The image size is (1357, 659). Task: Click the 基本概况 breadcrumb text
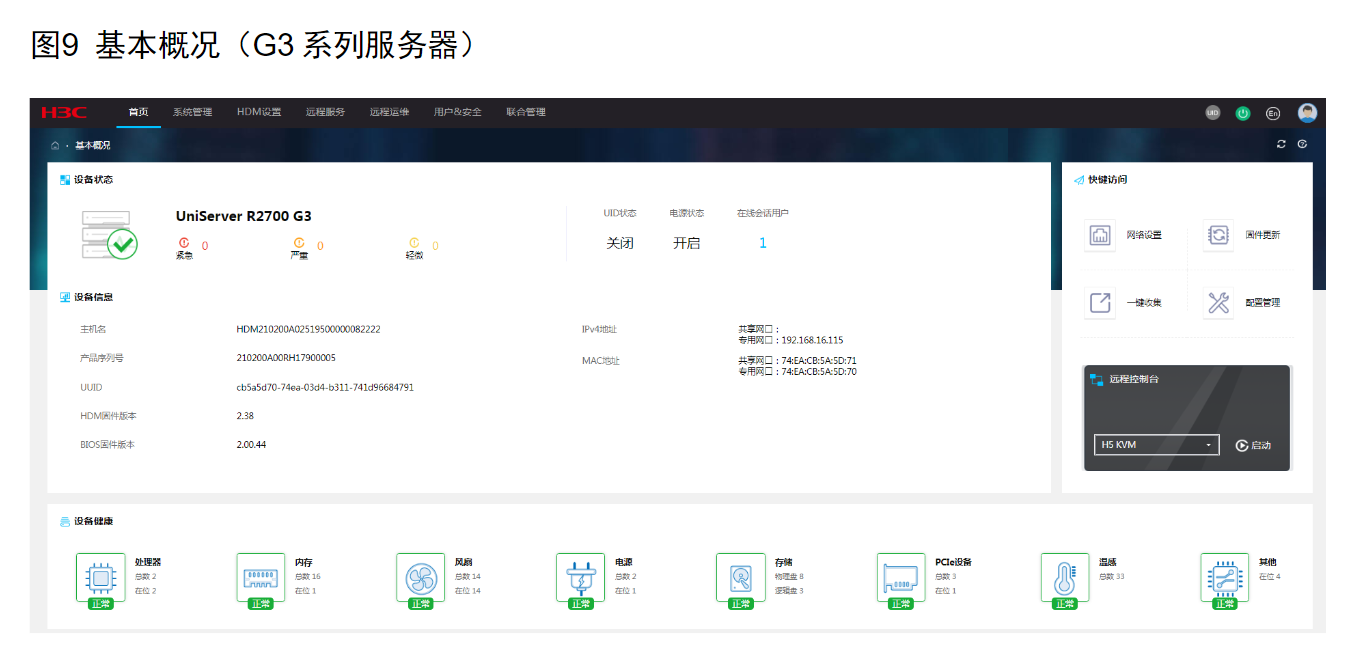point(92,145)
